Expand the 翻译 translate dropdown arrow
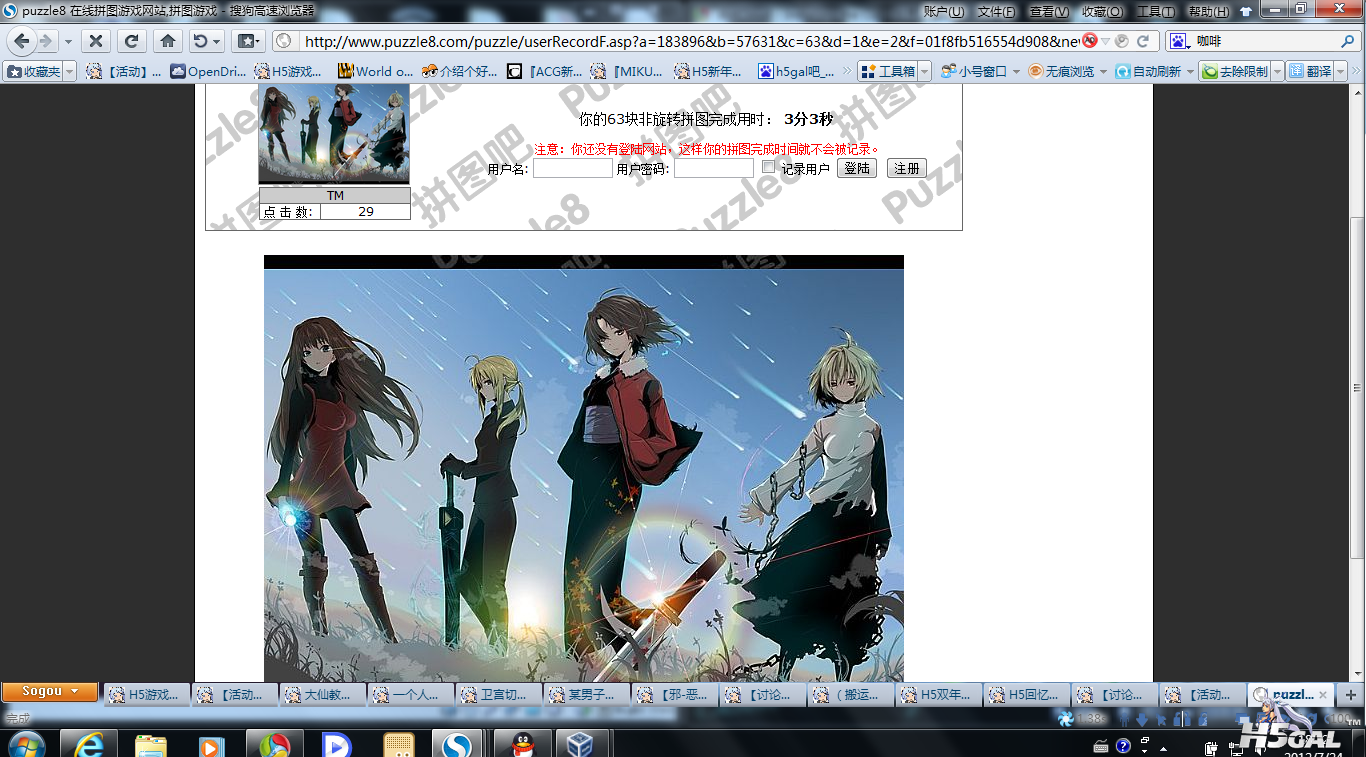 [1342, 72]
